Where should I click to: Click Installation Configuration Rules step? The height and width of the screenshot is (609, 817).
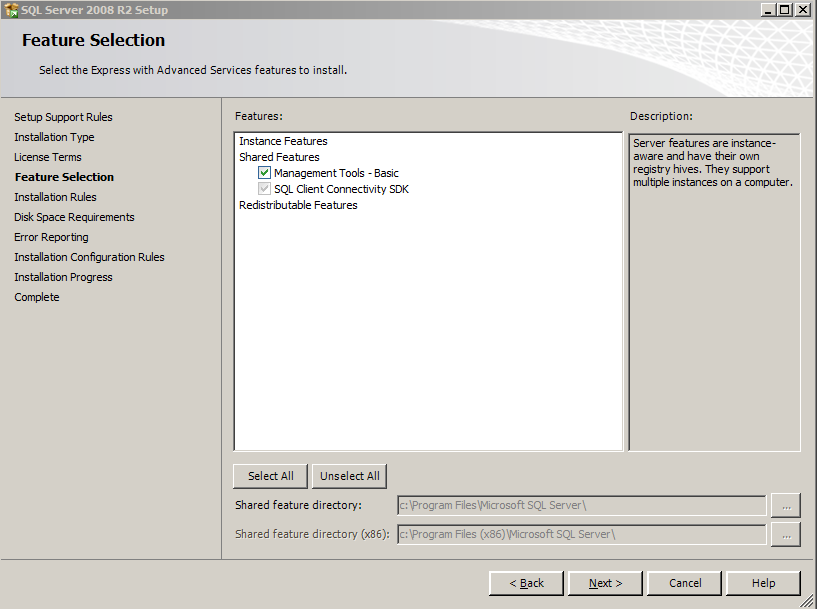[x=89, y=257]
